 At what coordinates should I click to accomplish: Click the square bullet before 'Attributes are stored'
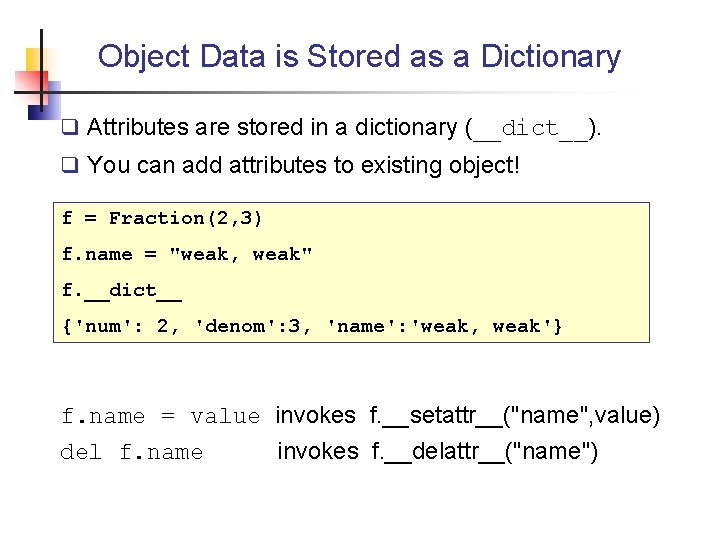pyautogui.click(x=69, y=128)
